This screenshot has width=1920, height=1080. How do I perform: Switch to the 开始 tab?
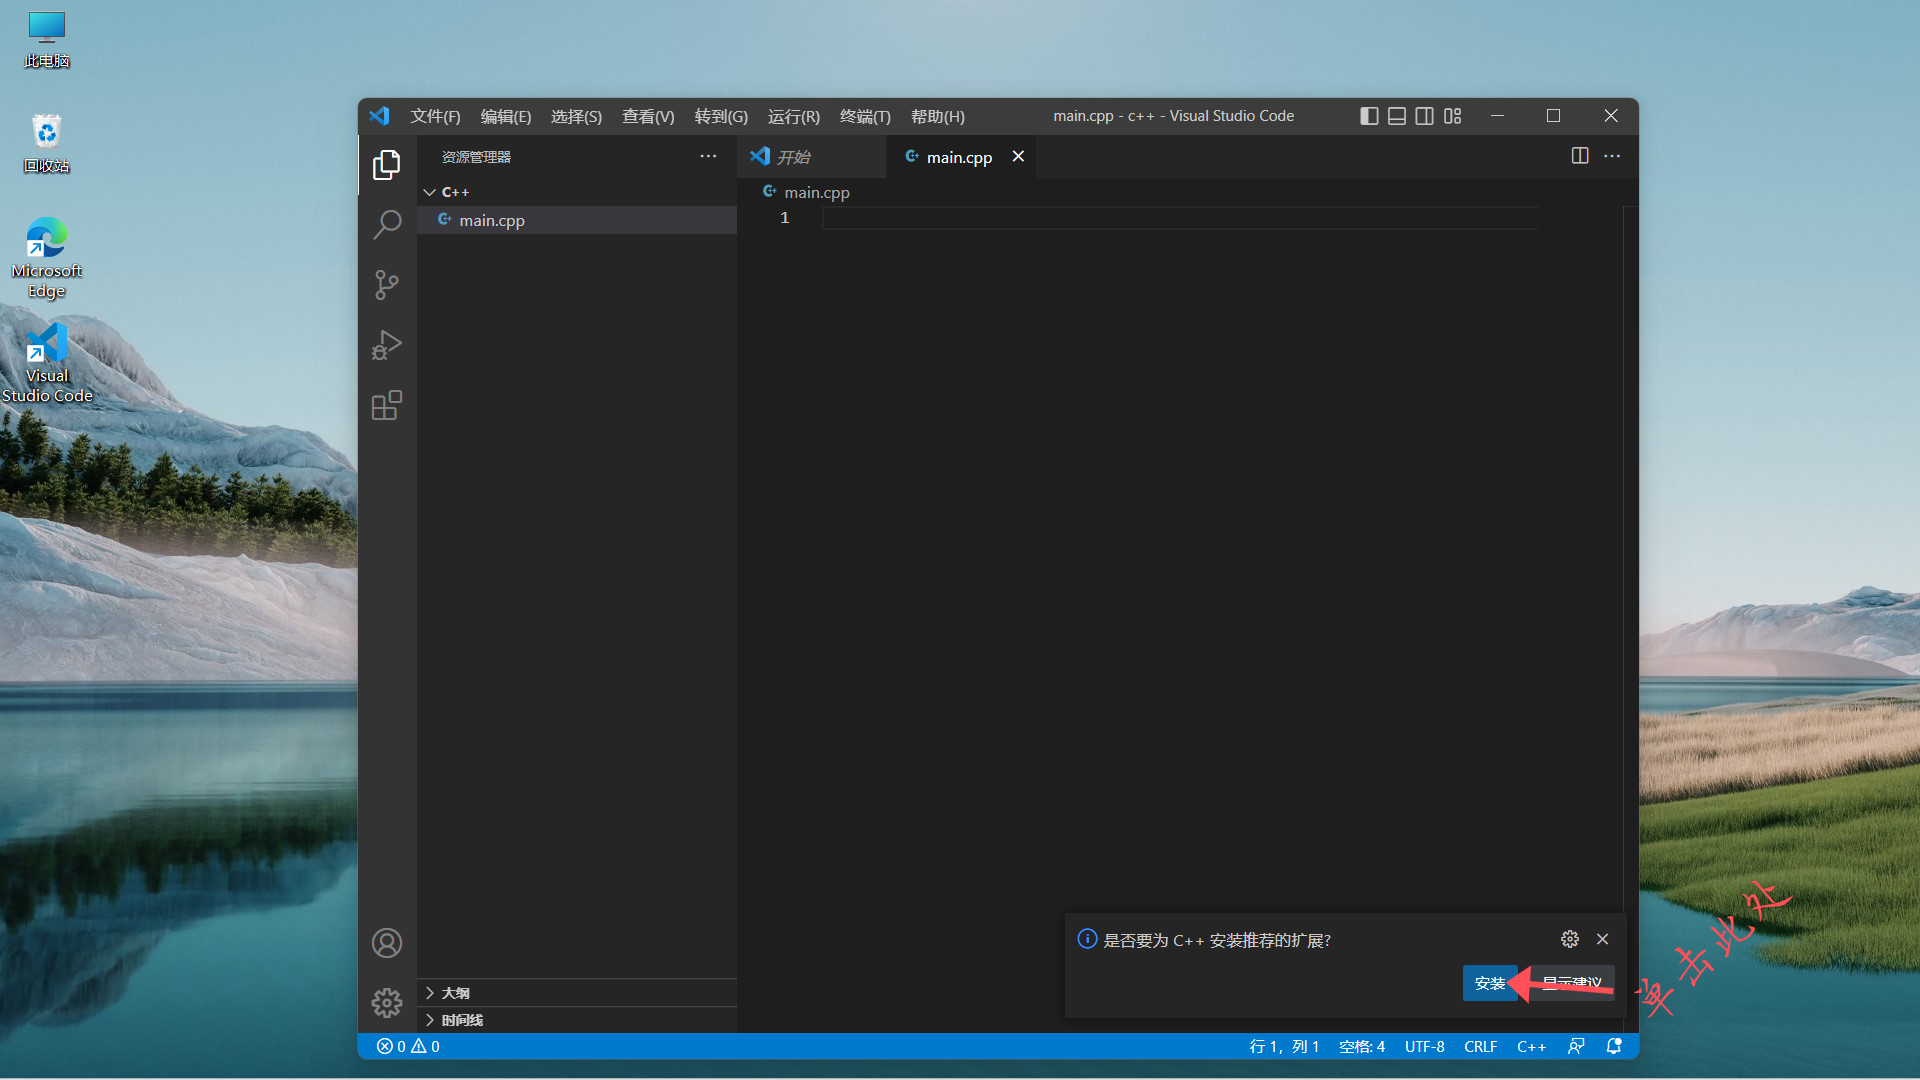(794, 157)
